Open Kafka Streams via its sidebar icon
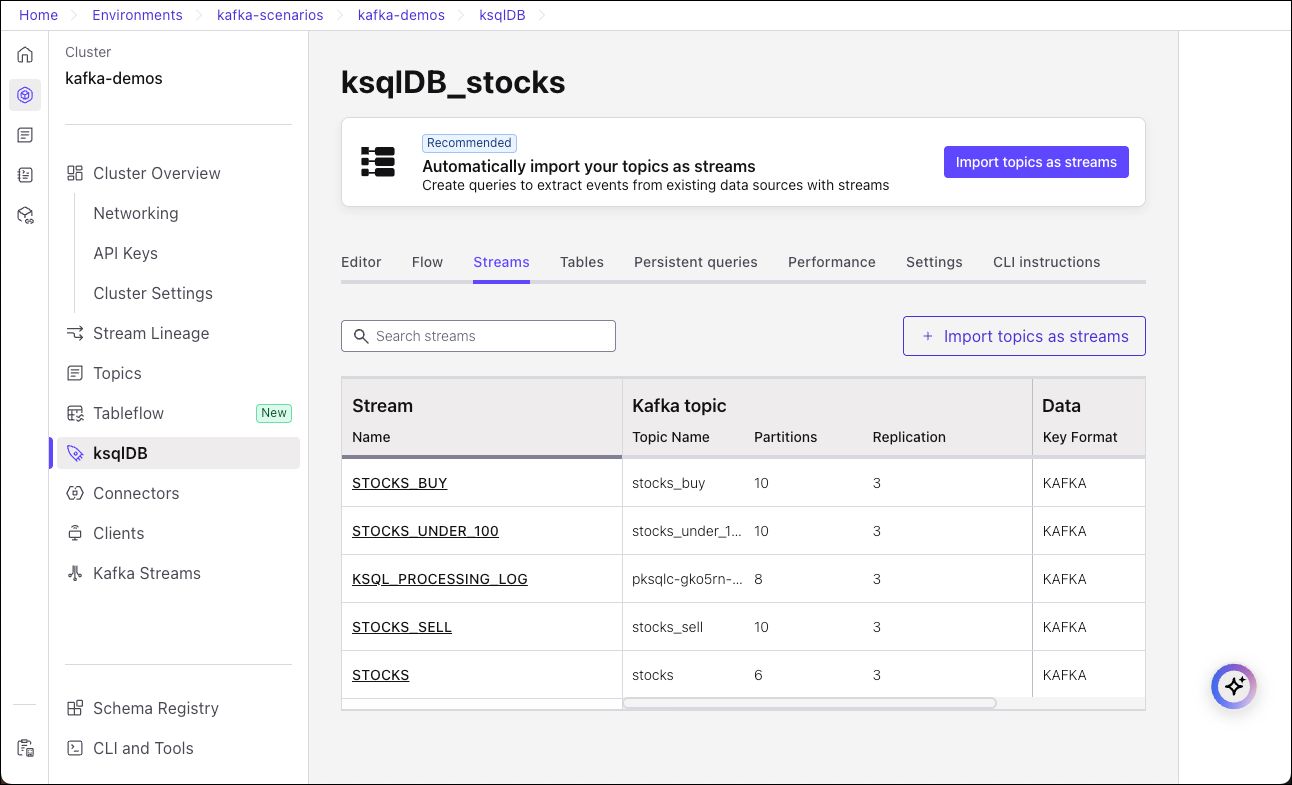The width and height of the screenshot is (1292, 785). [x=75, y=573]
